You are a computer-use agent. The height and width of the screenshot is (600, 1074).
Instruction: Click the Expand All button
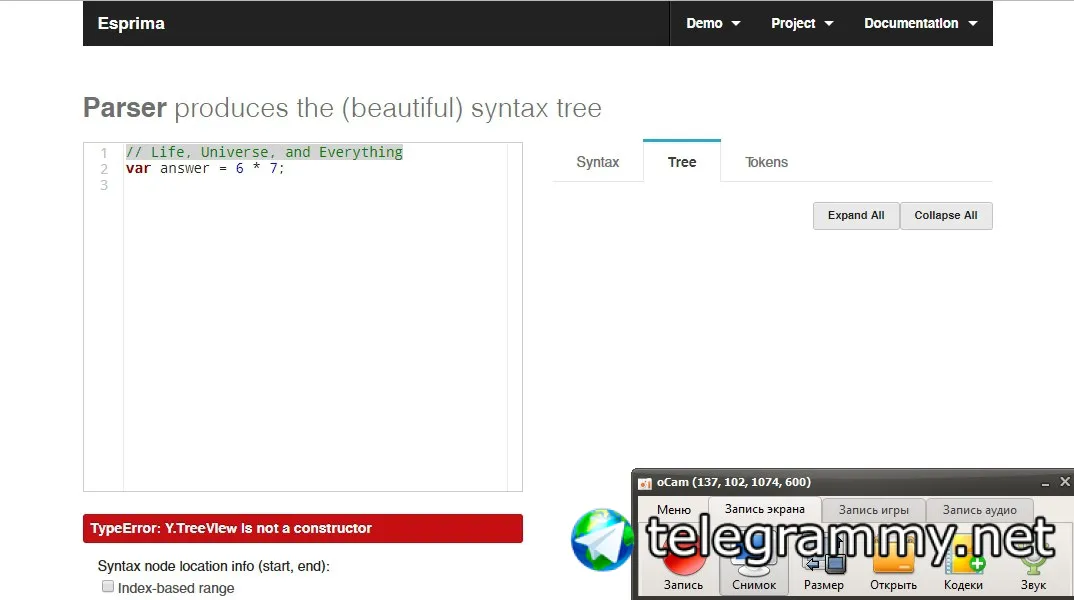[x=856, y=216]
